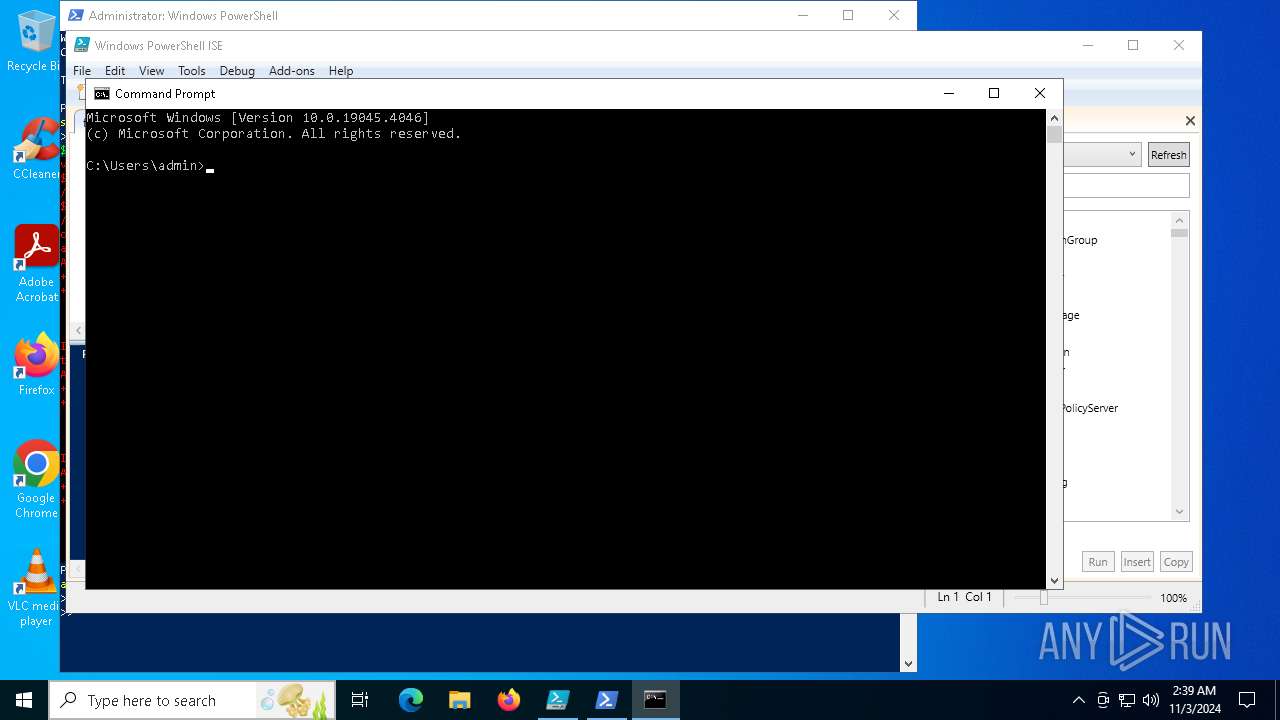Open the Help menu in PowerShell ISE
Image resolution: width=1280 pixels, height=720 pixels.
click(x=341, y=71)
